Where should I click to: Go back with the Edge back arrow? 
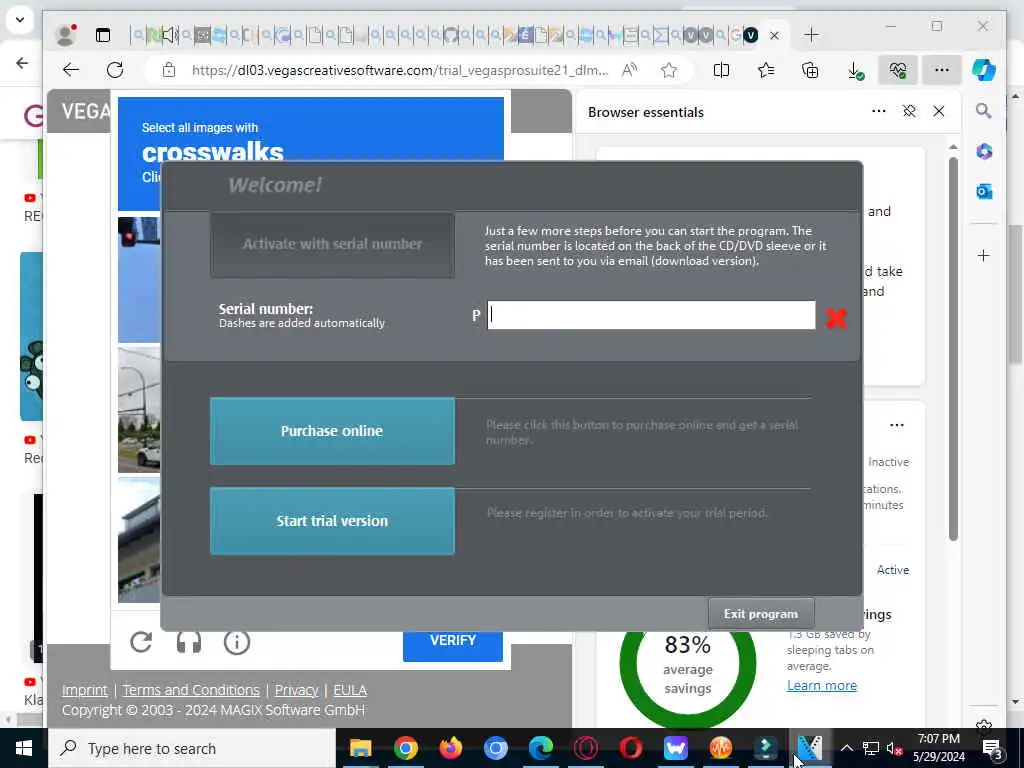pos(71,70)
